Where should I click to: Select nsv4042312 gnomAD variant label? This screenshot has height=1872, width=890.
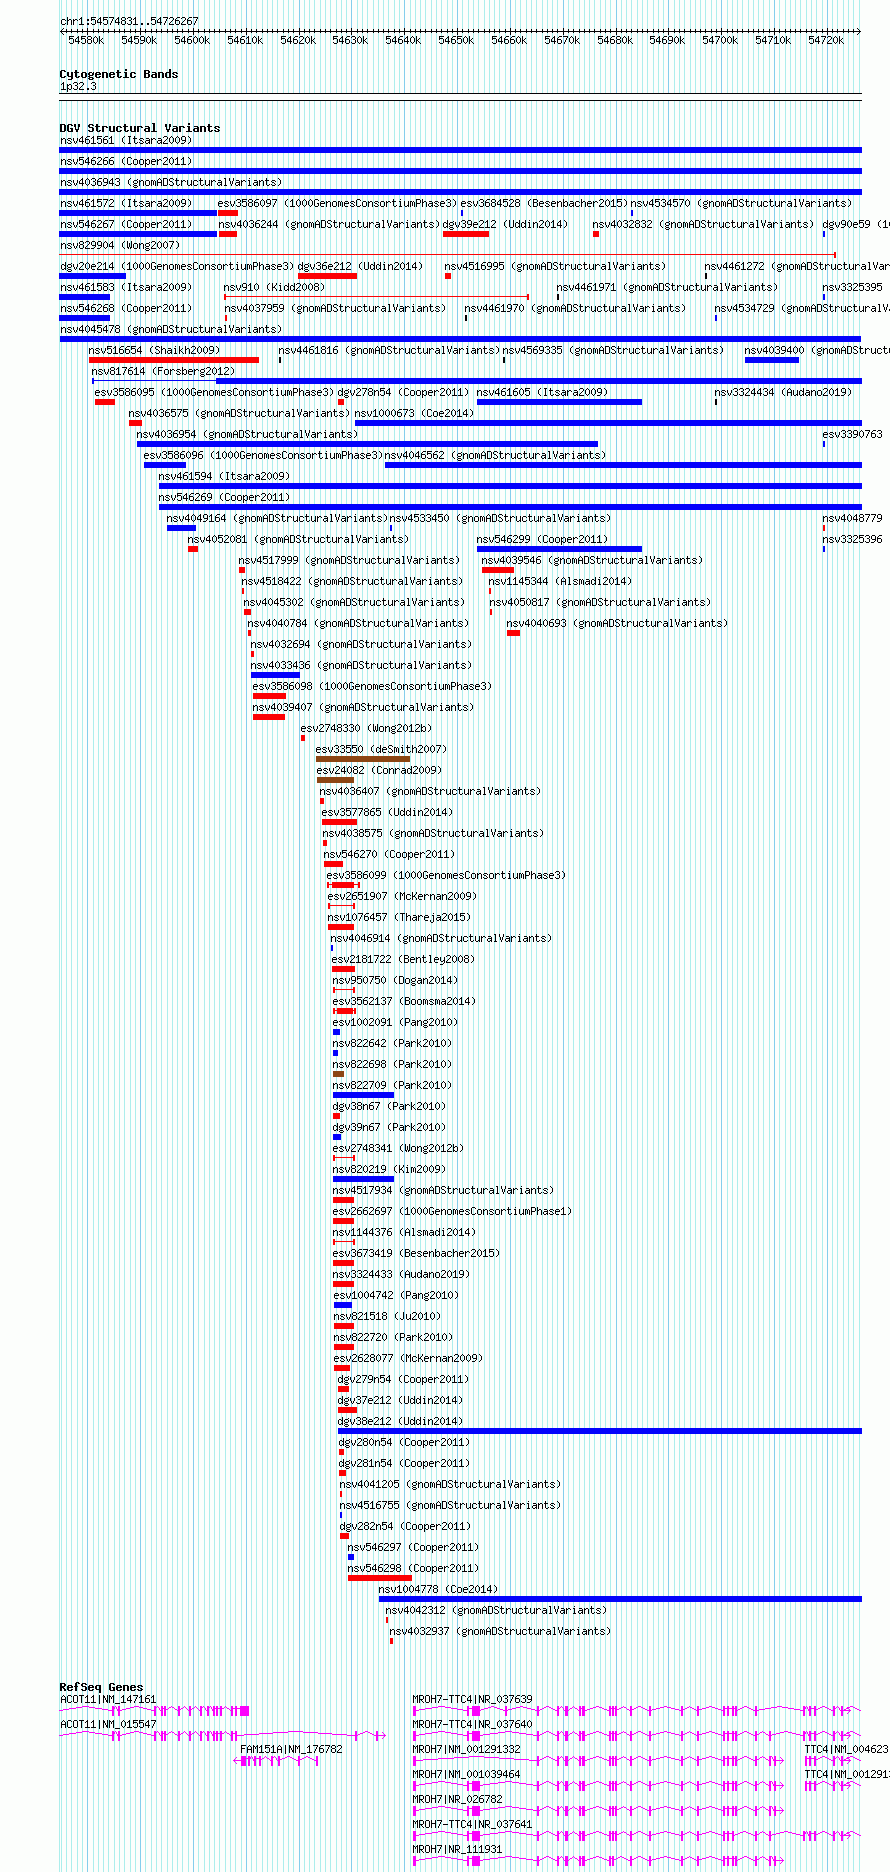496,1611
